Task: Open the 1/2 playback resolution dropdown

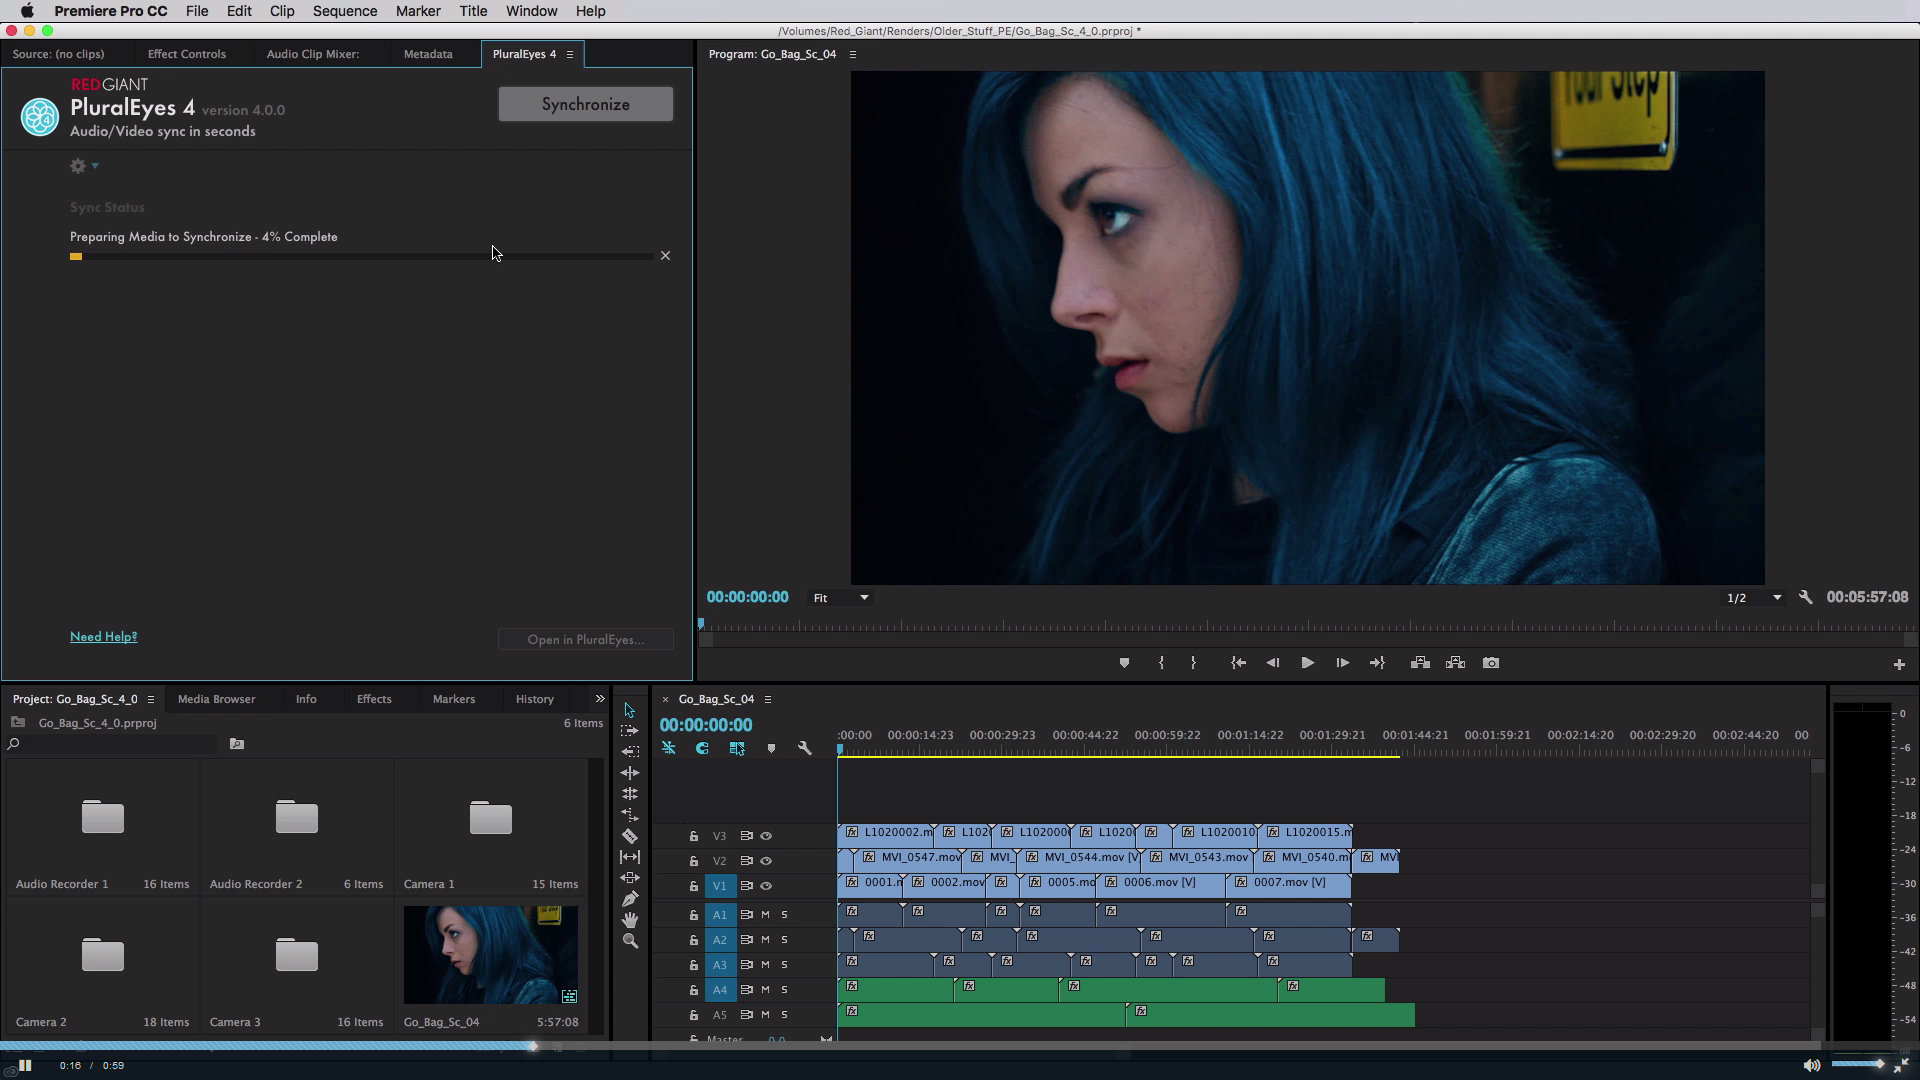Action: point(1754,598)
